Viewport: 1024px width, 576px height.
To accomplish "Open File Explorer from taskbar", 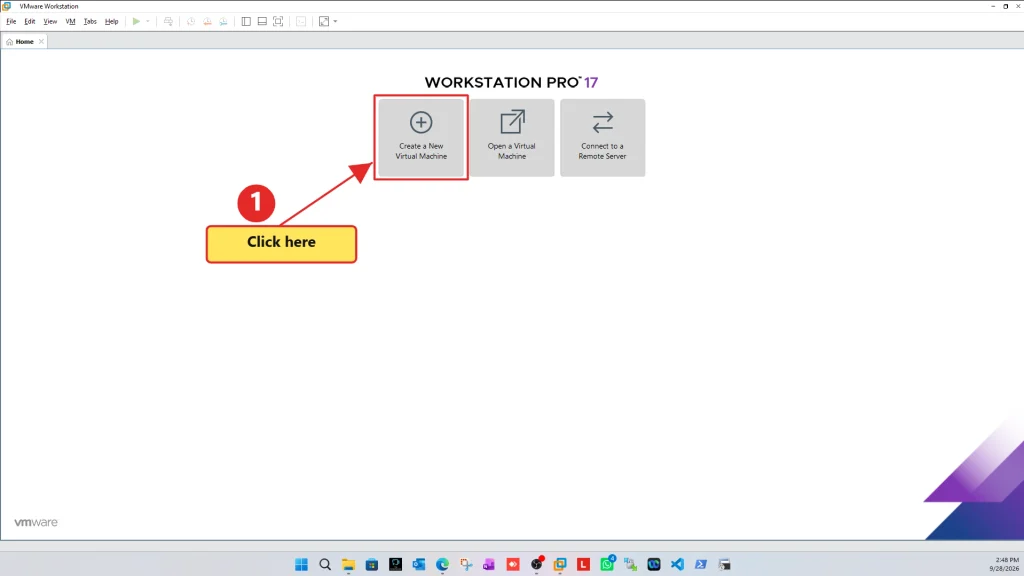I will click(x=348, y=564).
